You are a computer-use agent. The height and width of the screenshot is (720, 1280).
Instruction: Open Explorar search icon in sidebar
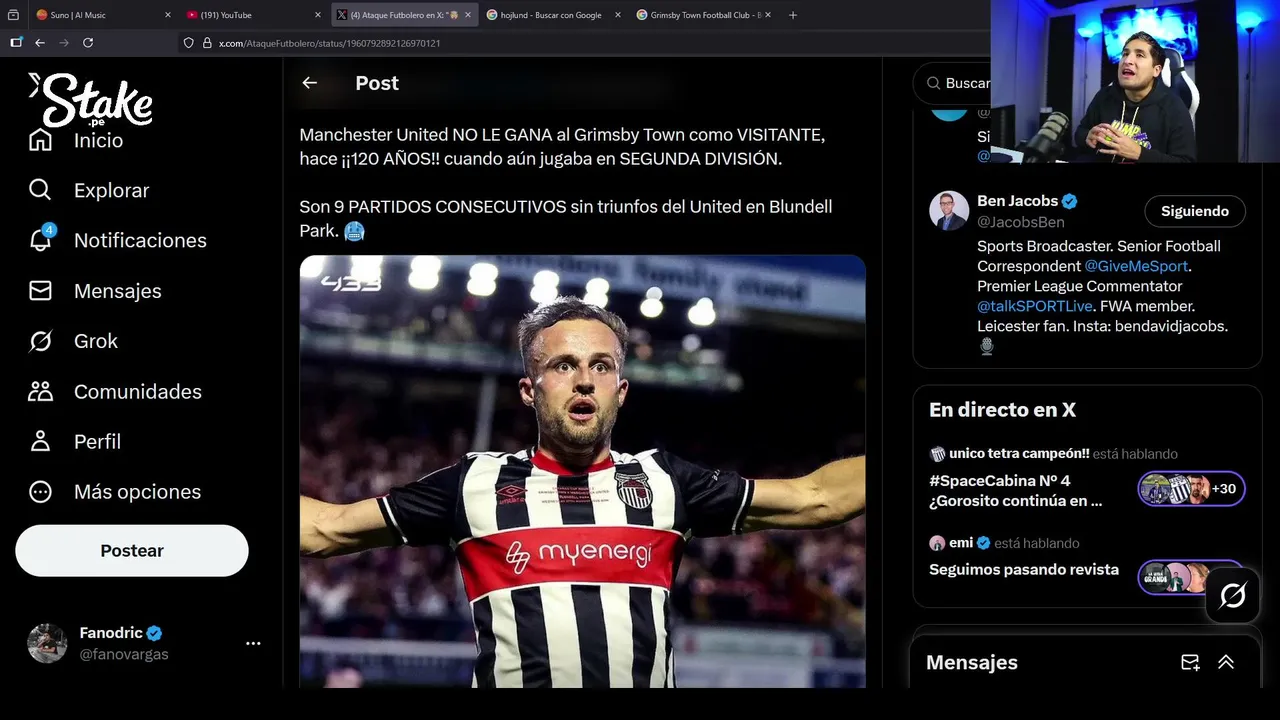click(x=40, y=190)
